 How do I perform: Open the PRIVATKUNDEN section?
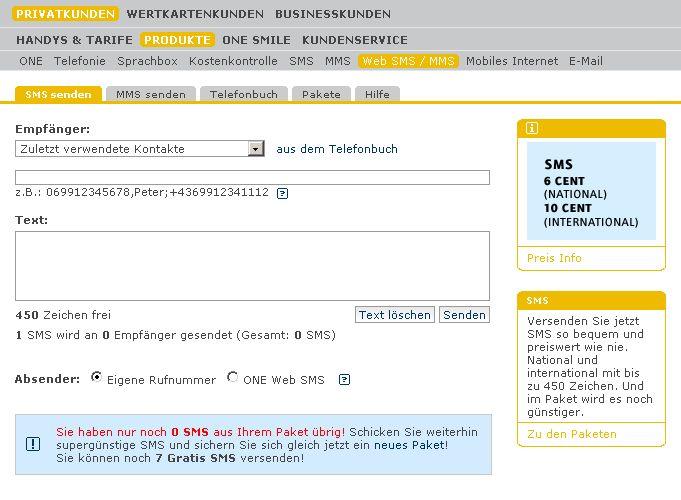click(66, 14)
